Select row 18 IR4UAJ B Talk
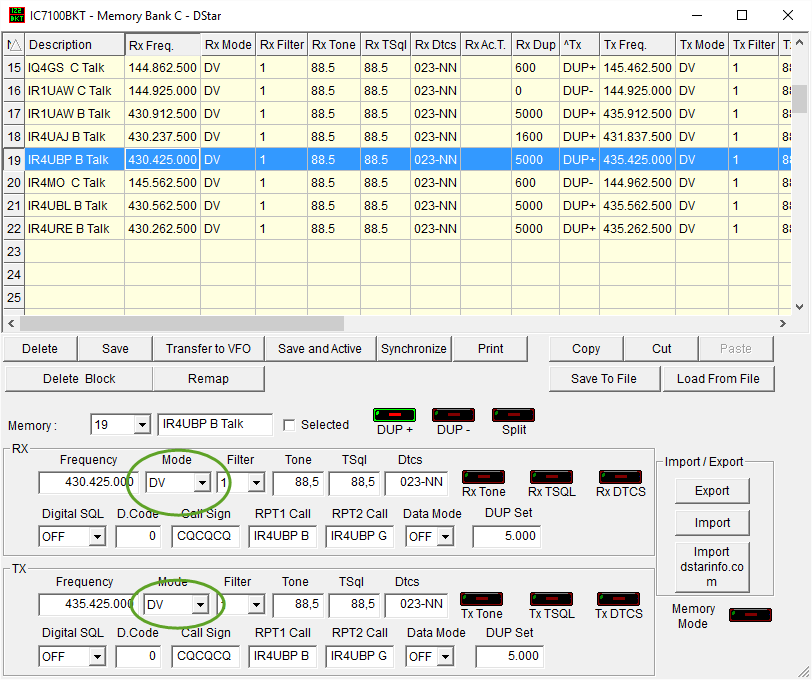Image resolution: width=812 pixels, height=680 pixels. click(397, 137)
